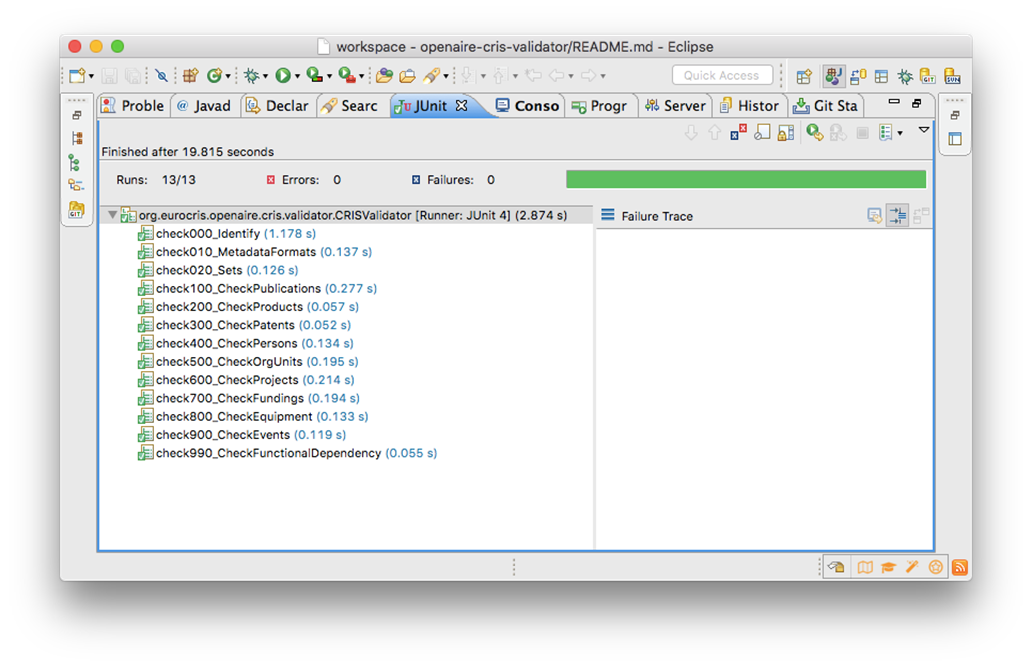Open the Servers tab
Screen dimensions: 1032x667
[675, 106]
